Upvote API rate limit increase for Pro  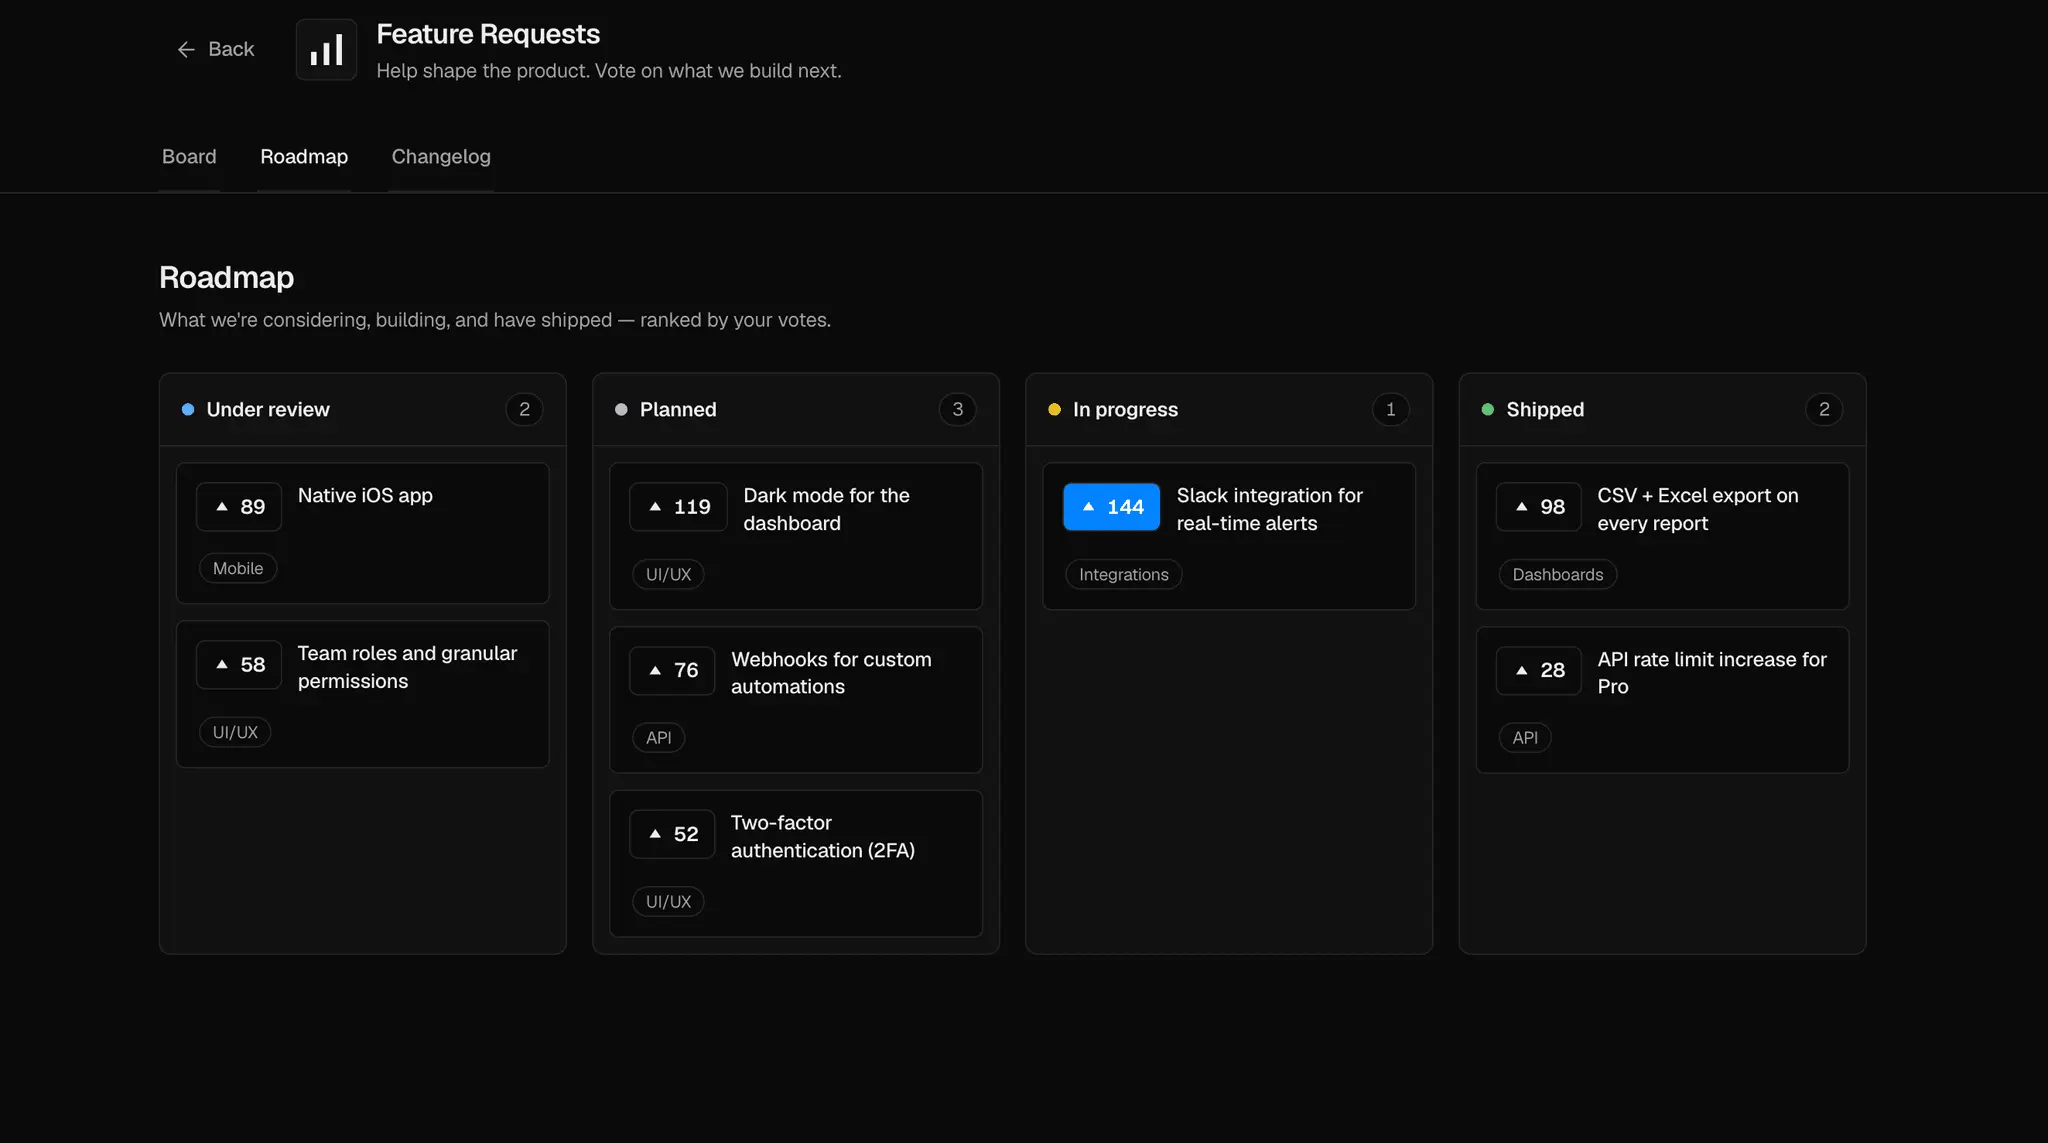(x=1539, y=670)
